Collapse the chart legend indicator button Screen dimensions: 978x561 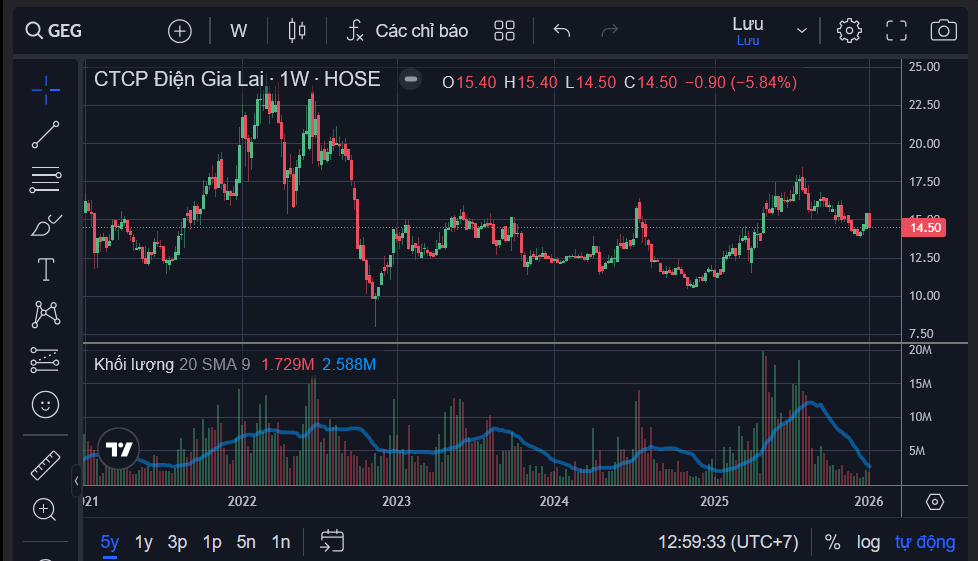(410, 80)
